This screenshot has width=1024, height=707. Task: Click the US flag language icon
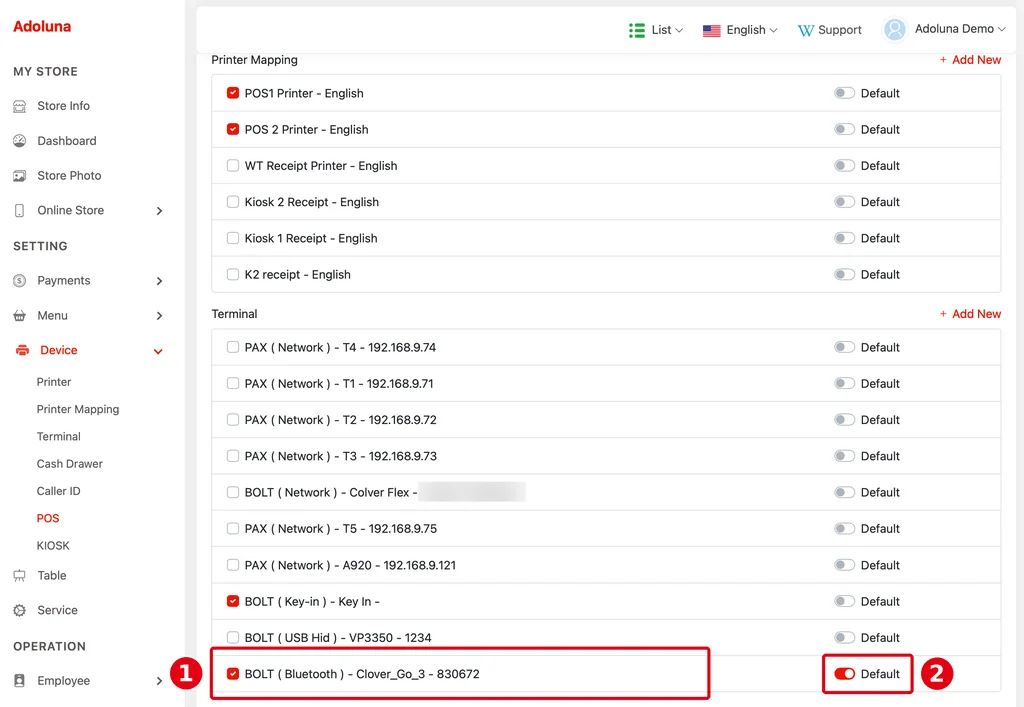pyautogui.click(x=711, y=30)
